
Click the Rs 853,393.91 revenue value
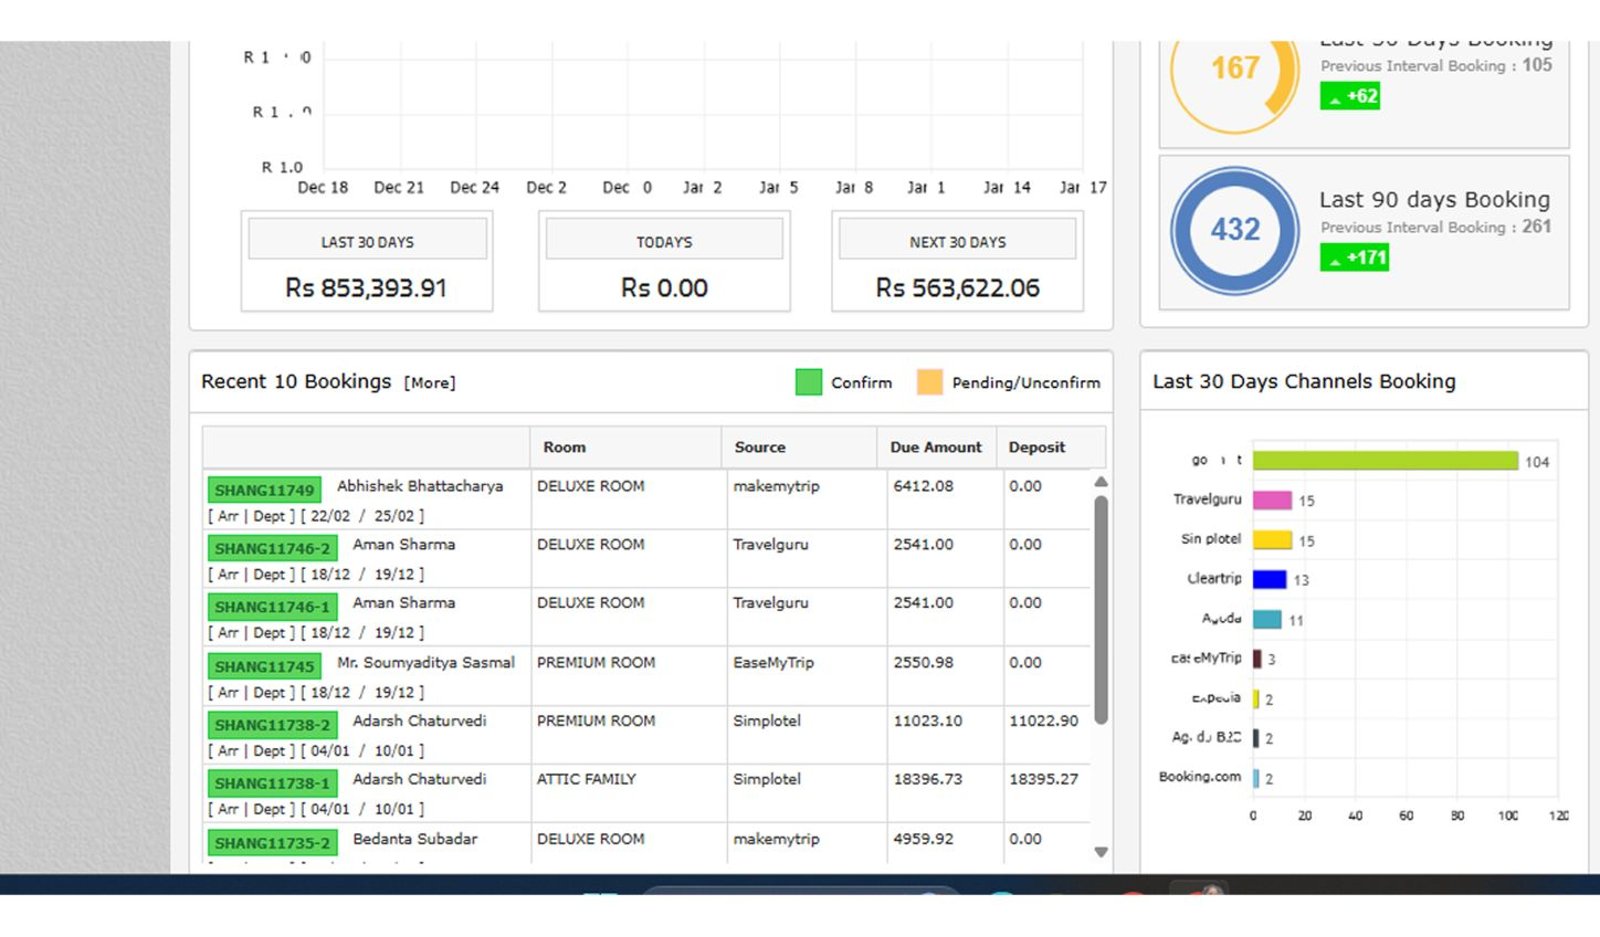tap(366, 288)
